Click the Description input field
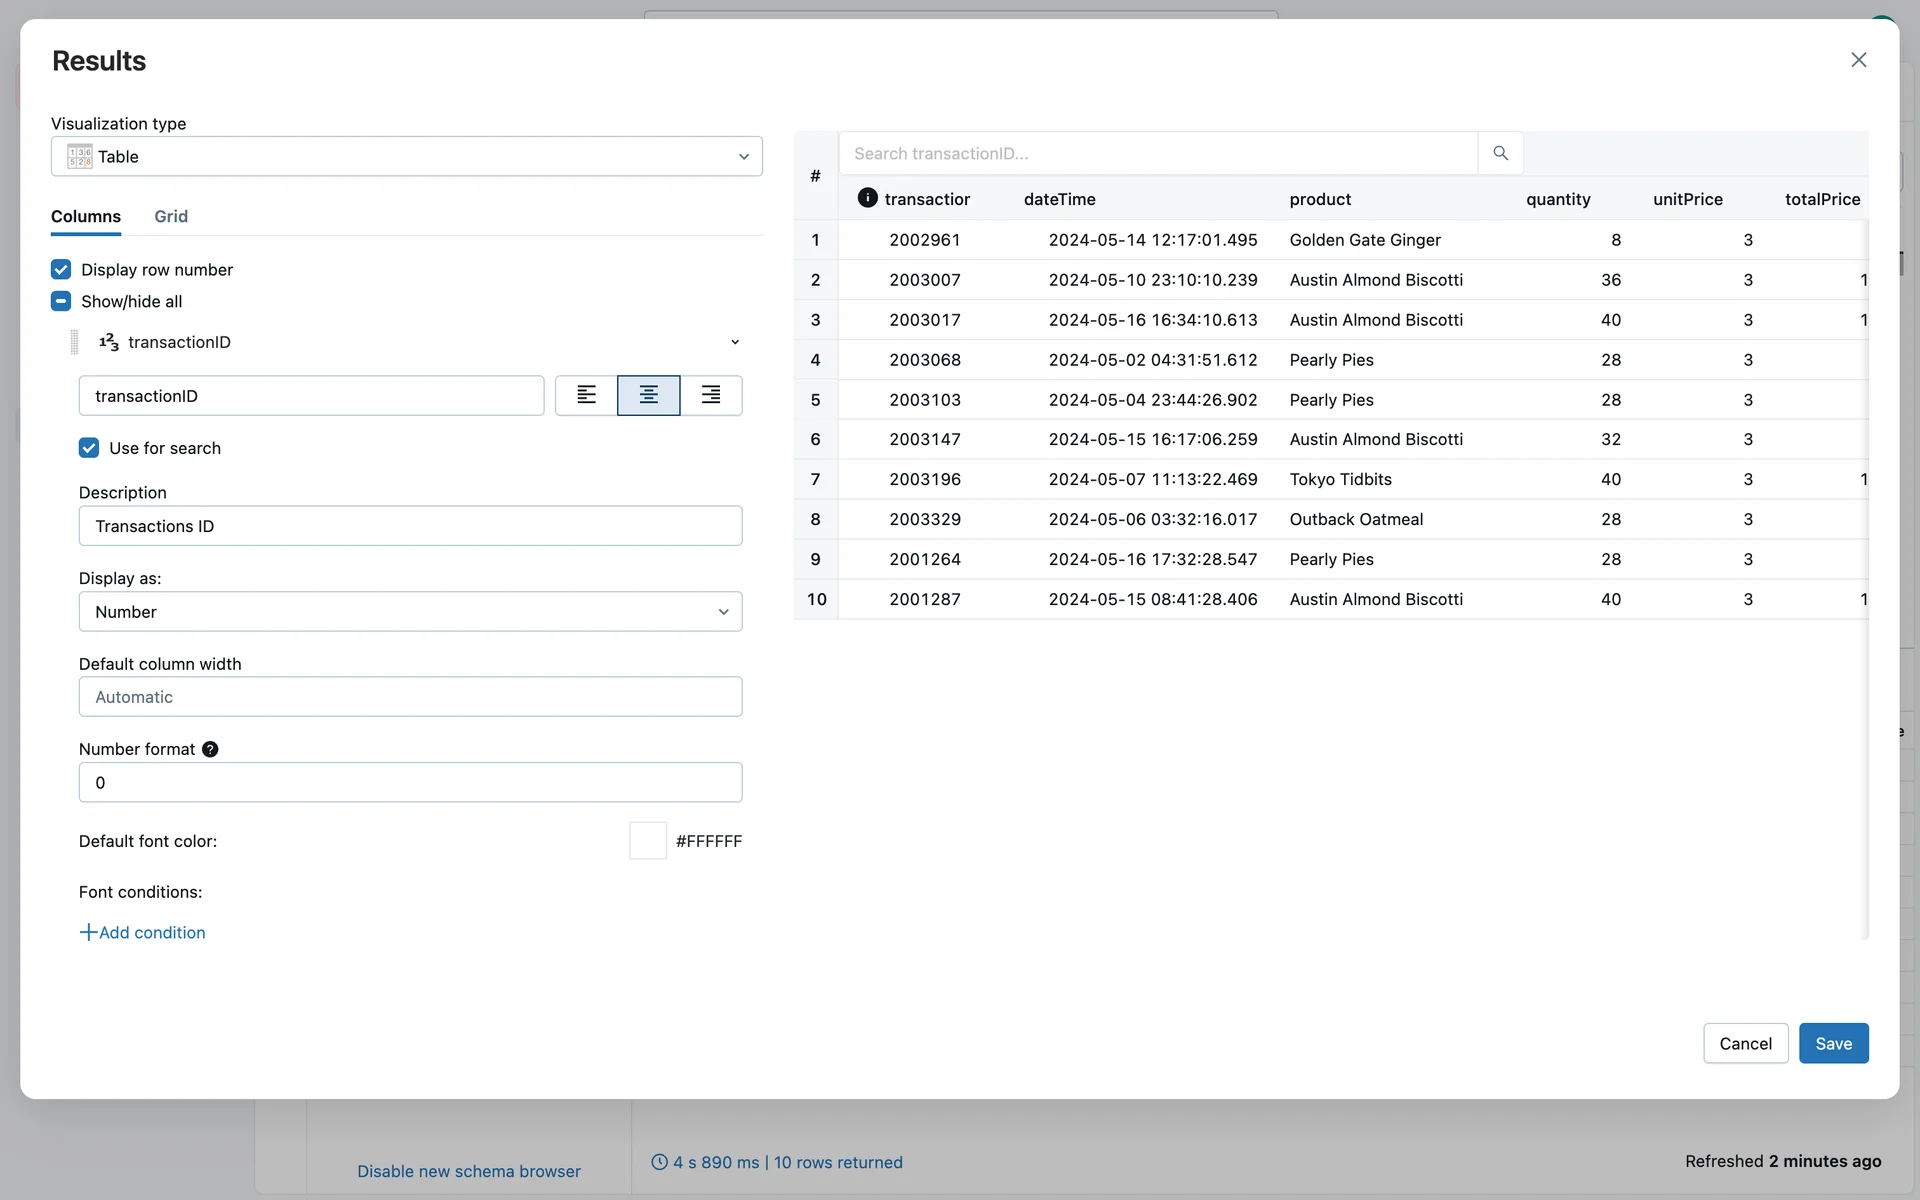This screenshot has width=1920, height=1200. [x=410, y=526]
